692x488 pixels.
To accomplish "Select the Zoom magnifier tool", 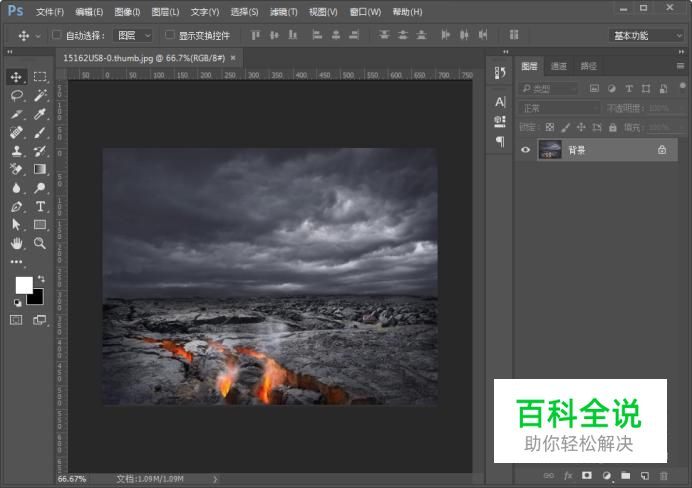I will click(x=40, y=243).
